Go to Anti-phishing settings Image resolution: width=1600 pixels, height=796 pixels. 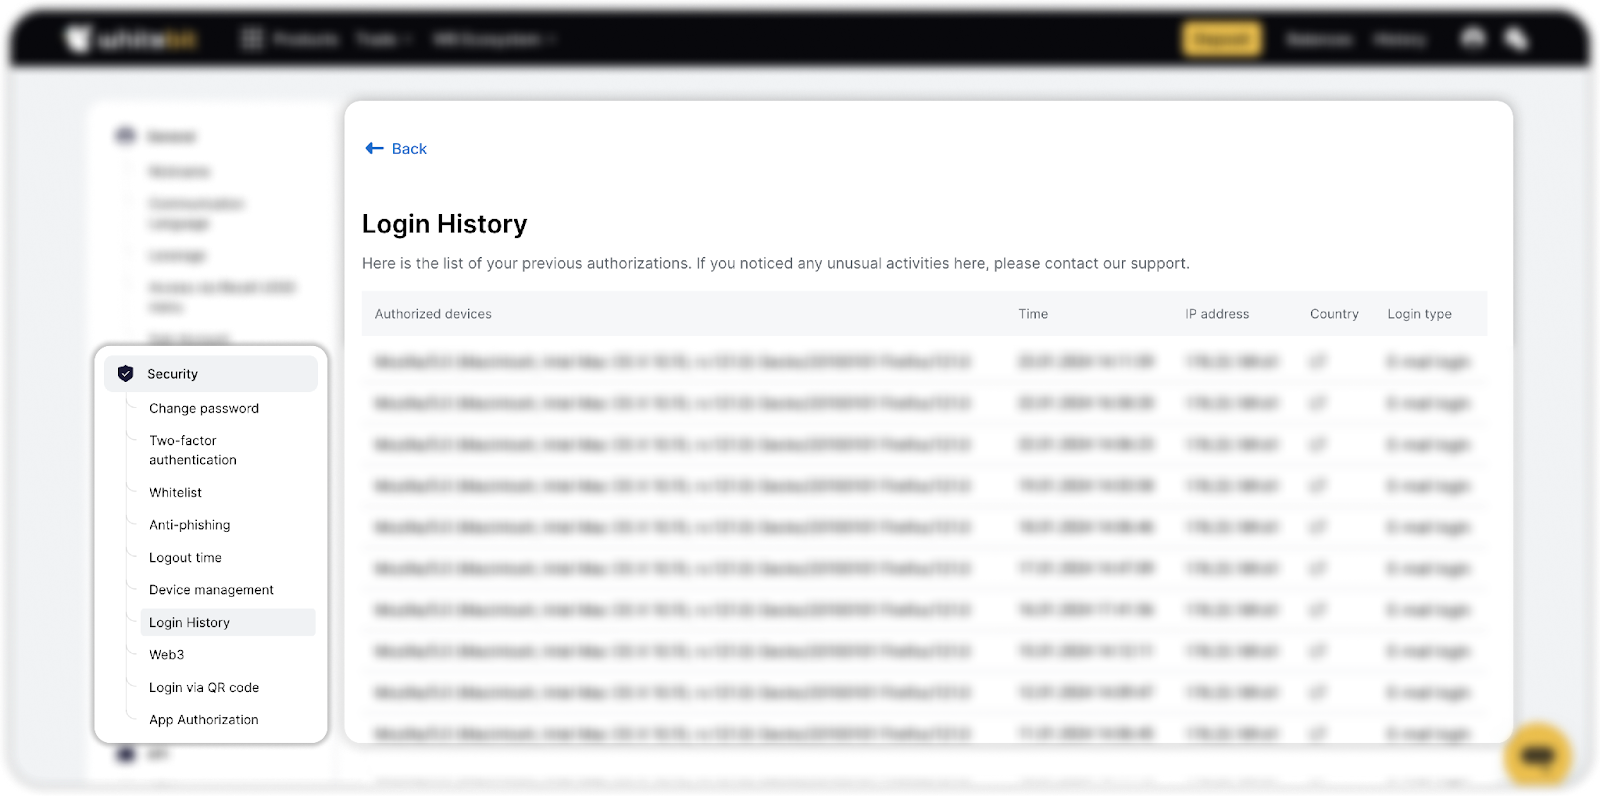tap(190, 525)
